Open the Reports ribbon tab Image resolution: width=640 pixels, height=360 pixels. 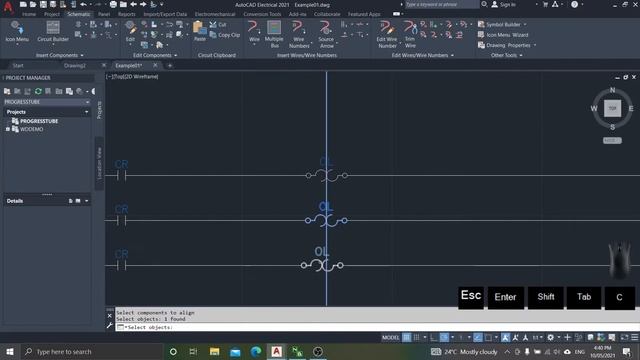tap(127, 14)
